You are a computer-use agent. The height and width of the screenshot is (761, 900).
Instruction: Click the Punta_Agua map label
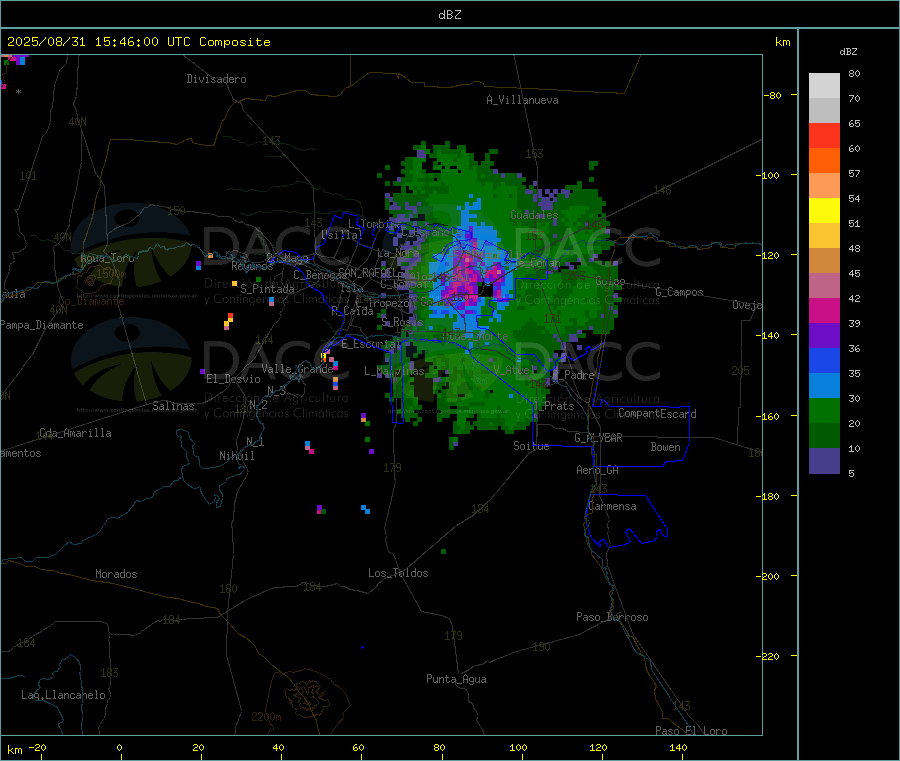(456, 679)
